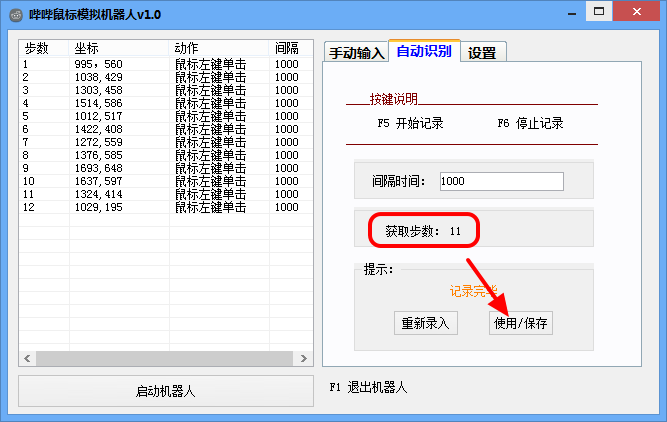Switch to the 手动输入 tab

point(356,52)
